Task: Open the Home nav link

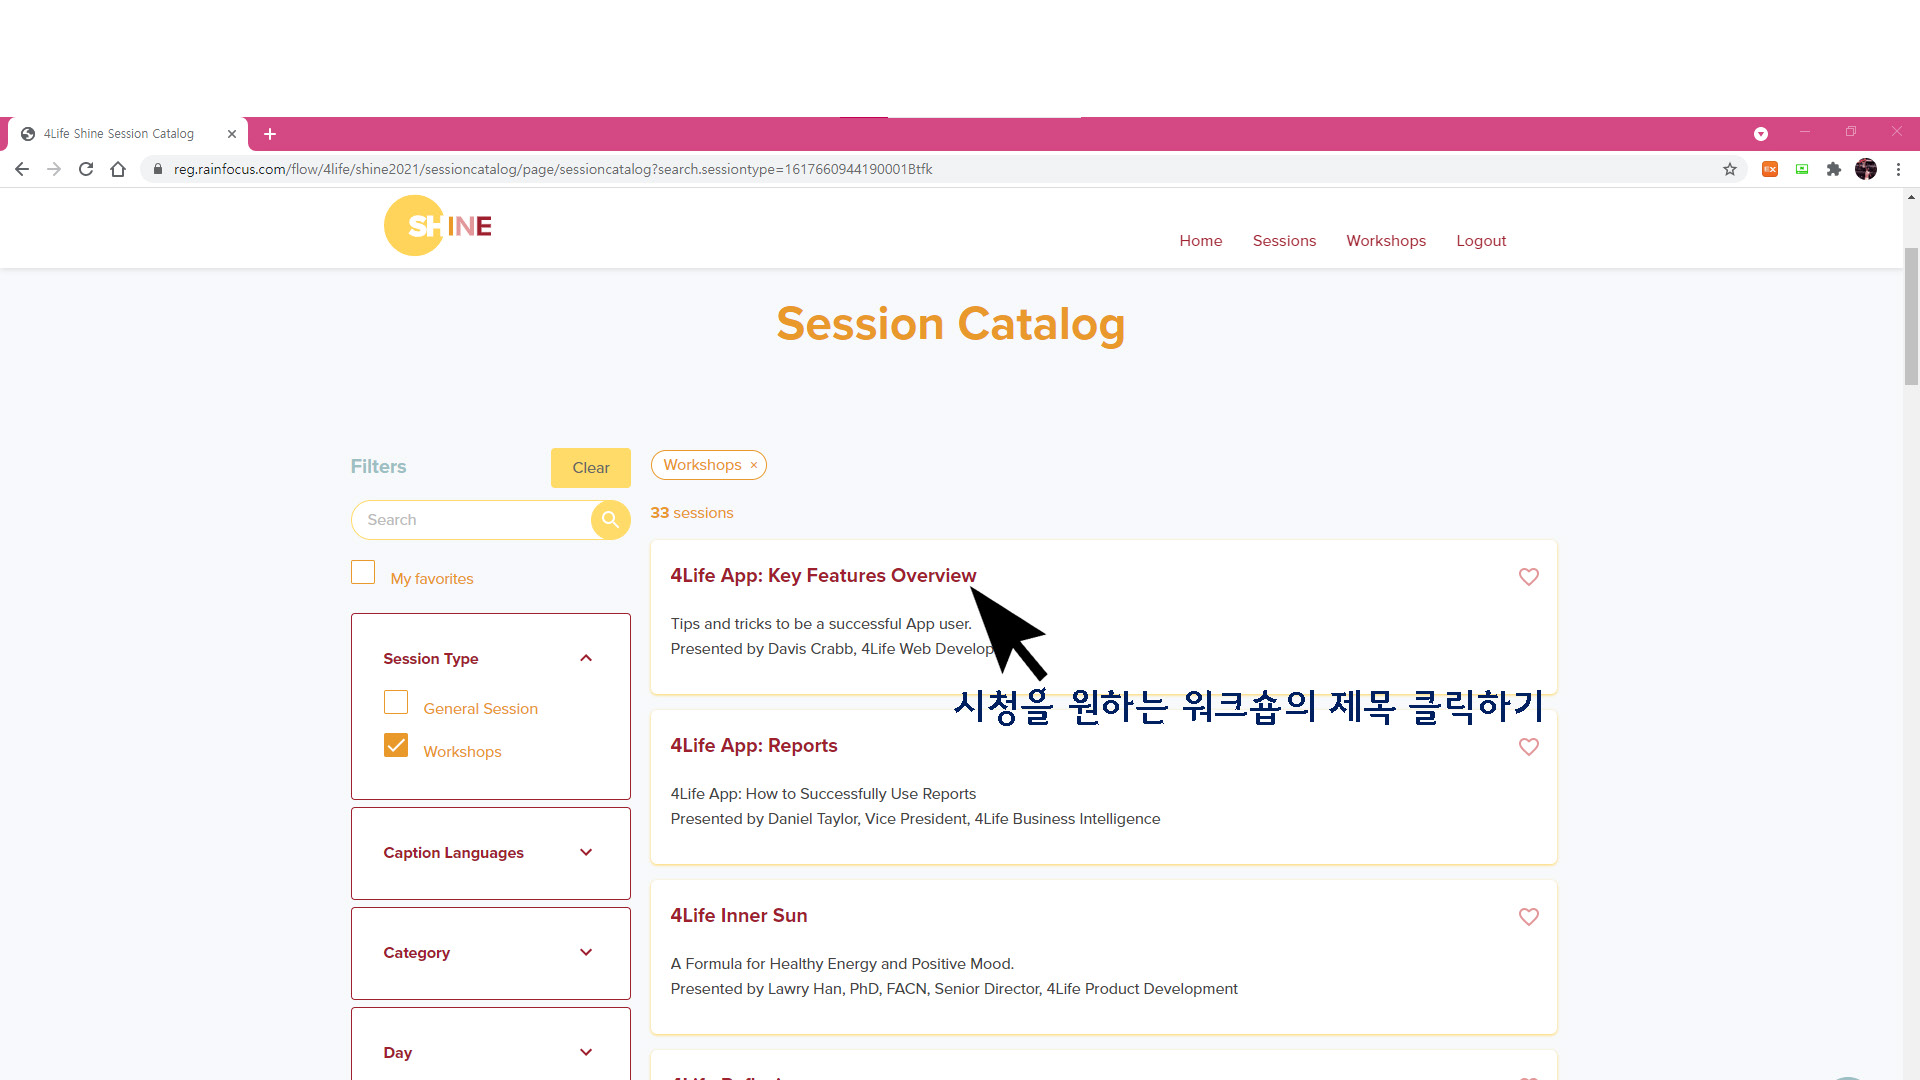Action: tap(1200, 241)
